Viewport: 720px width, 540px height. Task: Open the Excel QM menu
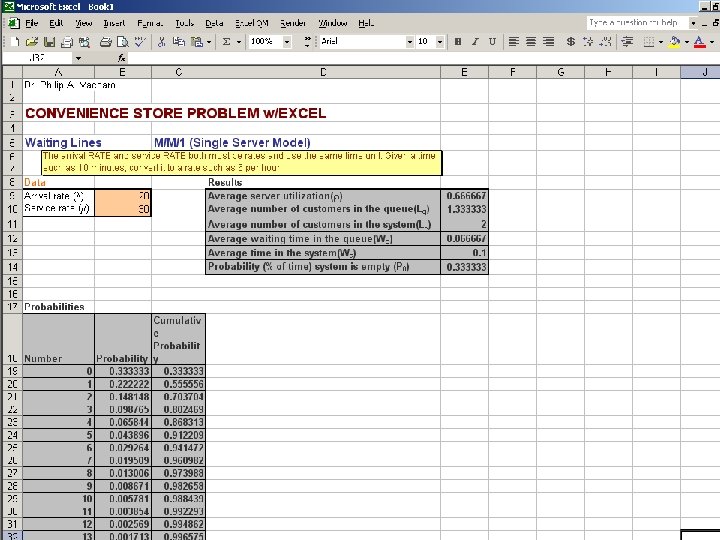[x=252, y=23]
